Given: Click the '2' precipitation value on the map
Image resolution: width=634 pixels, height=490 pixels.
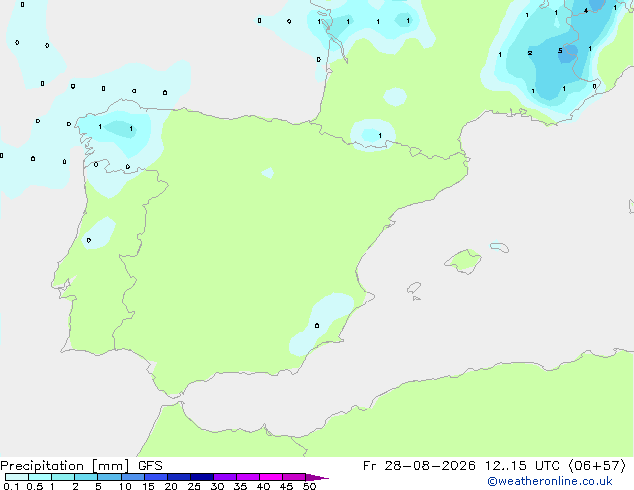Looking at the screenshot, I should pos(530,53).
